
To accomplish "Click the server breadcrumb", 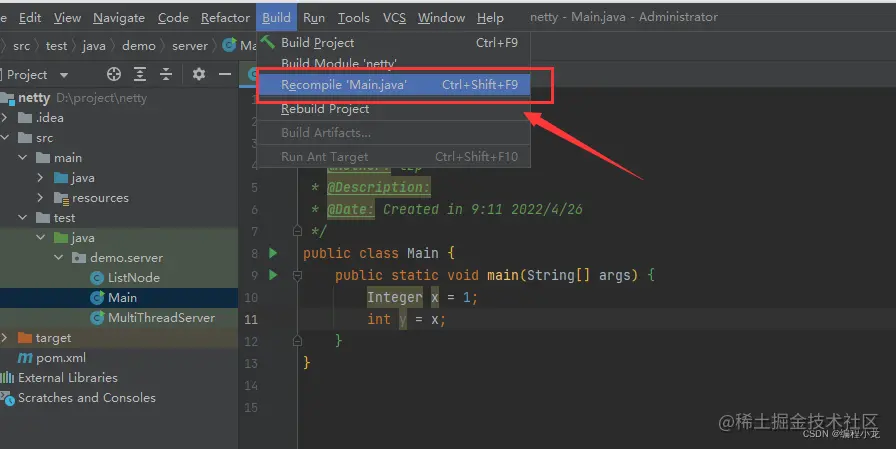I will (x=190, y=46).
